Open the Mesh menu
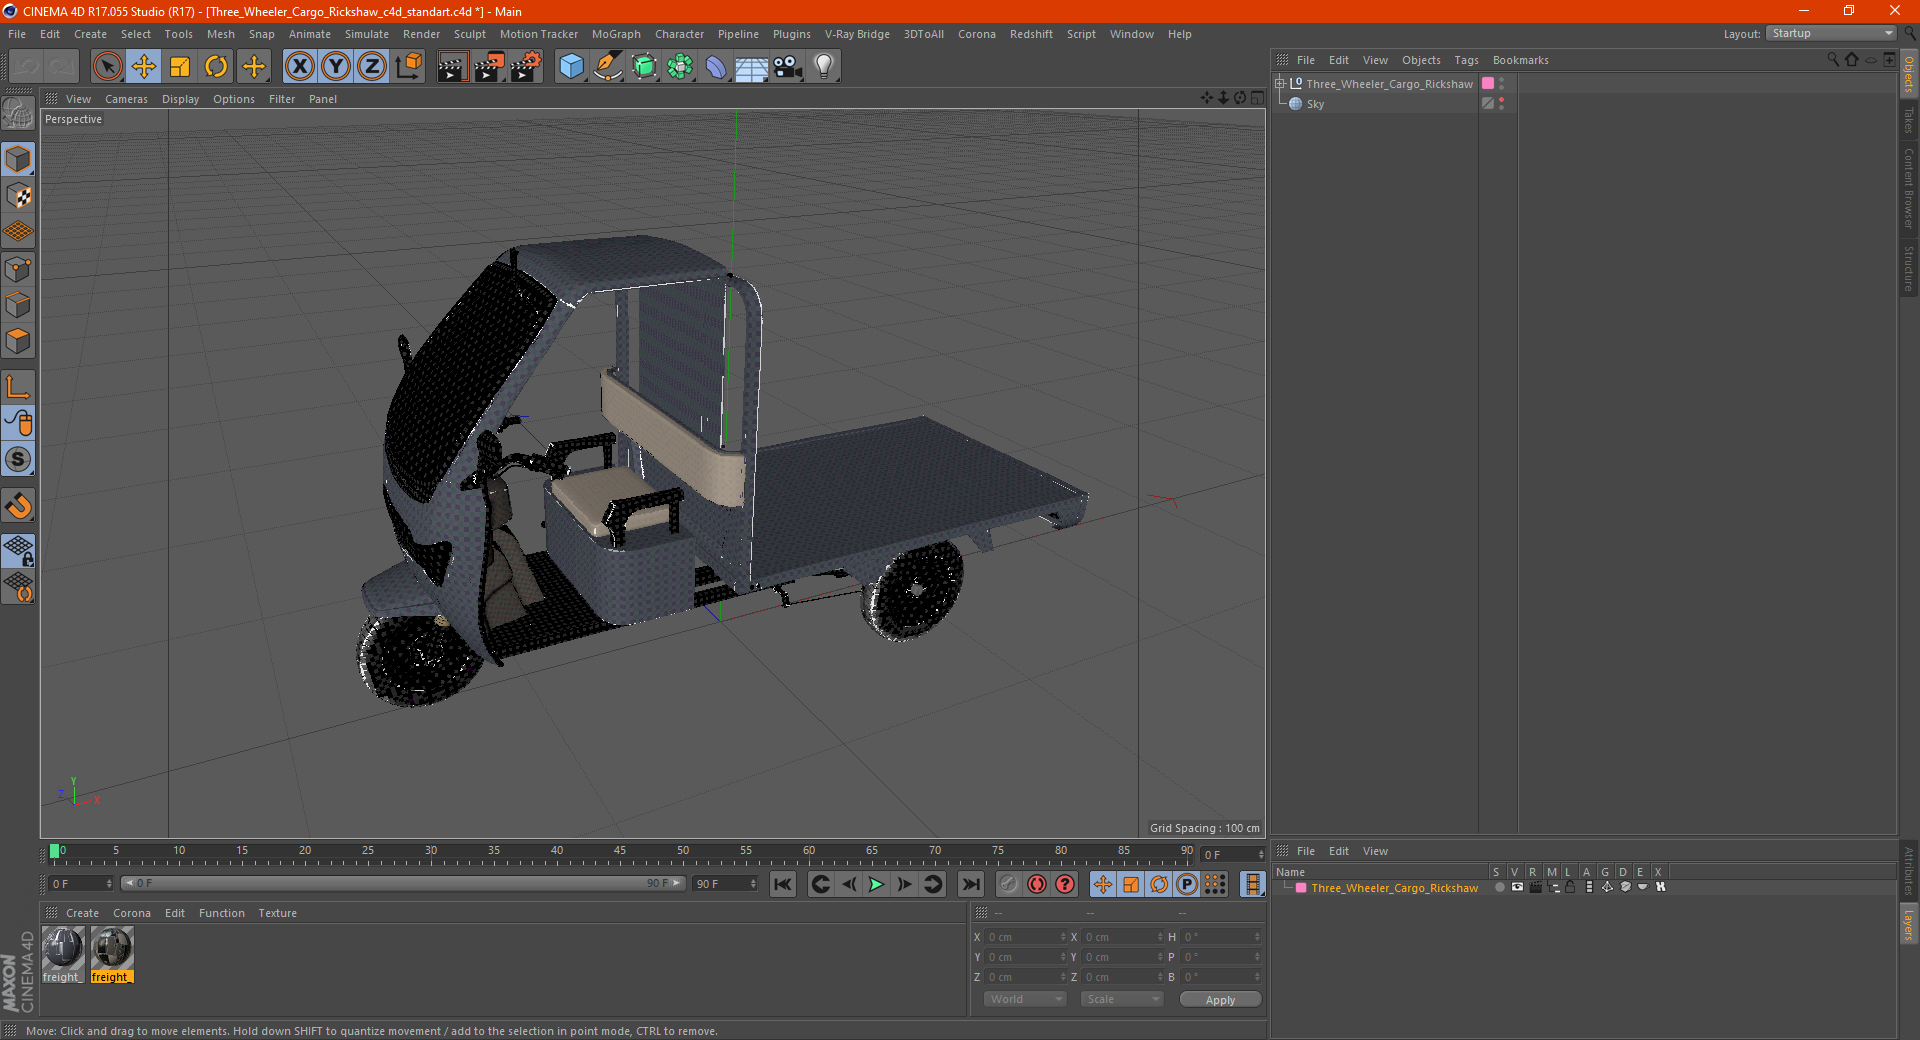The image size is (1920, 1040). 220,34
